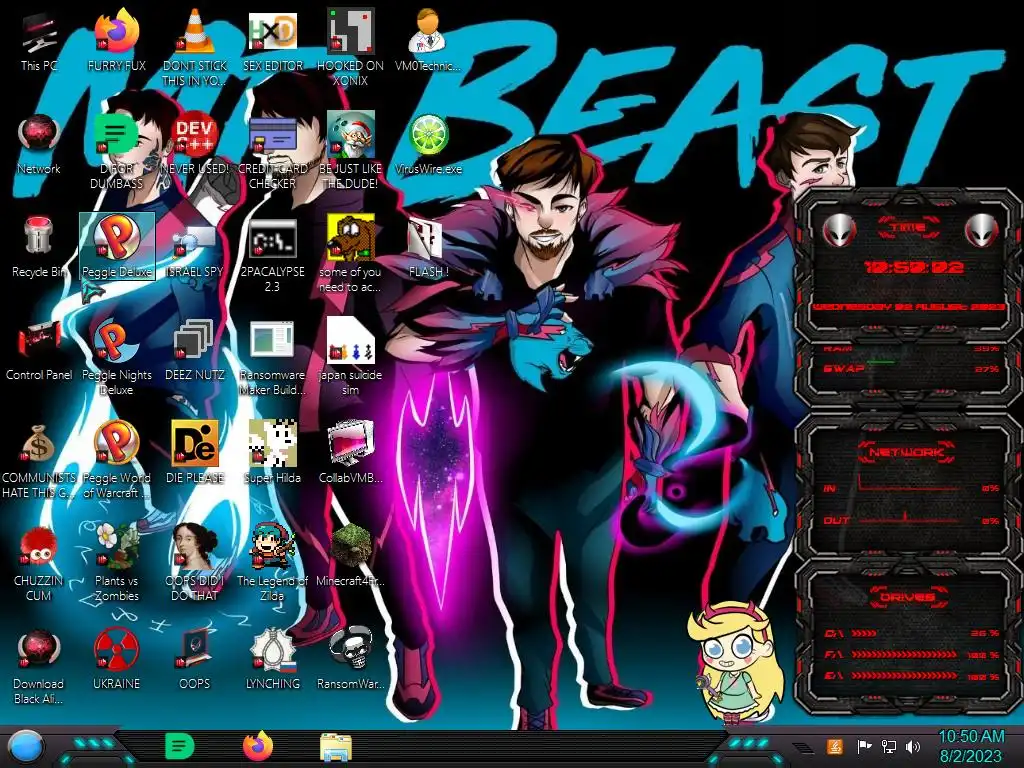Click the SWAP usage meter

(x=911, y=369)
